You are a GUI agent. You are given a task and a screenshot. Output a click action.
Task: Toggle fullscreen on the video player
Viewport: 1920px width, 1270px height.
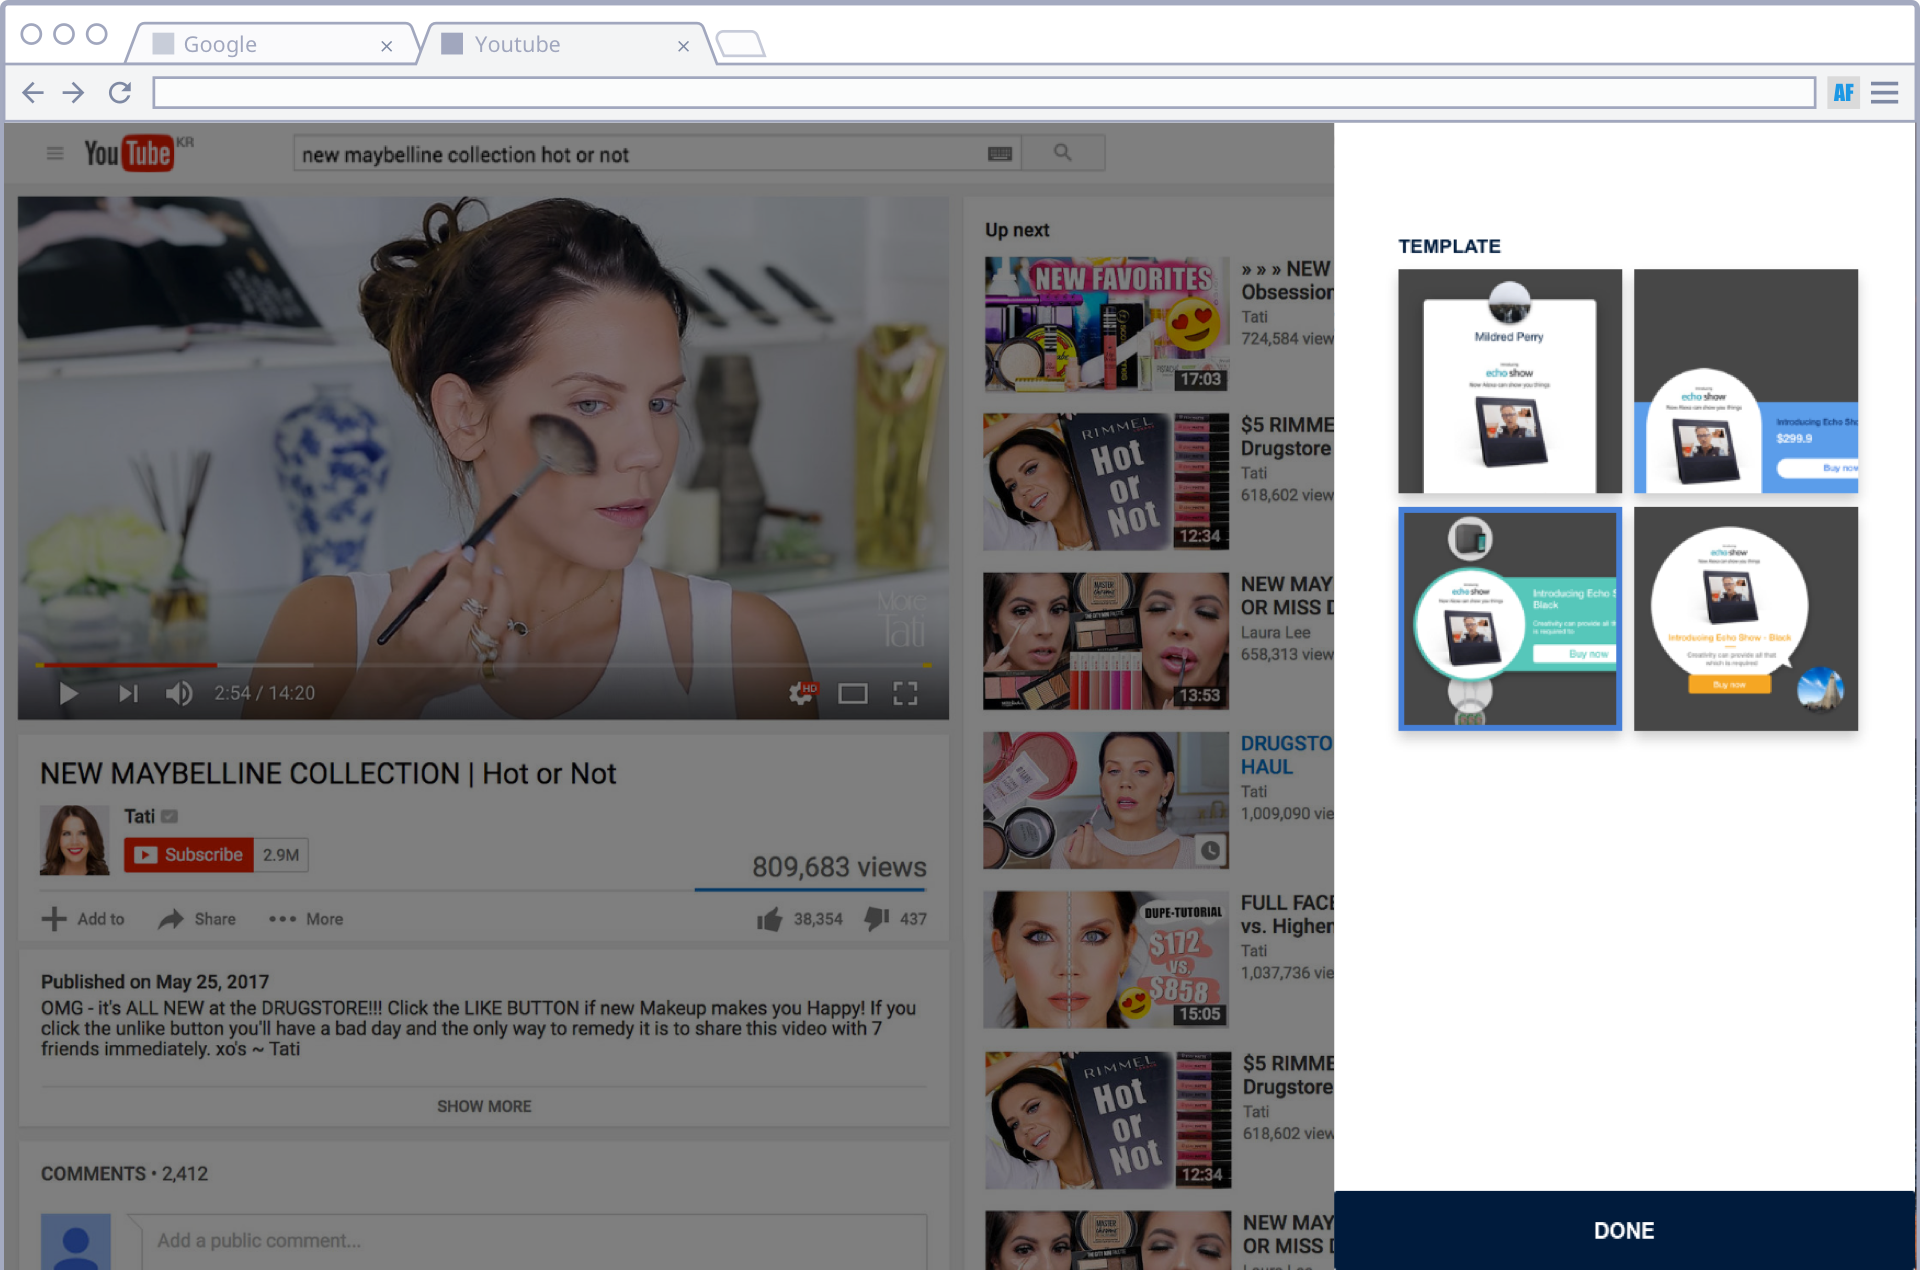905,693
